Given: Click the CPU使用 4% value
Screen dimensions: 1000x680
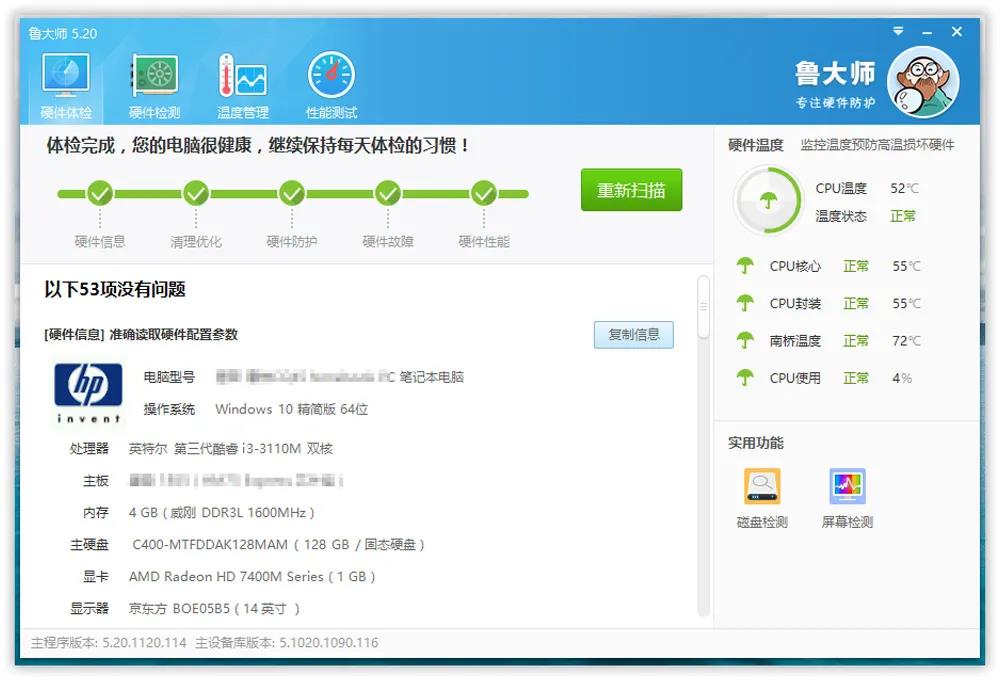Looking at the screenshot, I should tap(902, 378).
